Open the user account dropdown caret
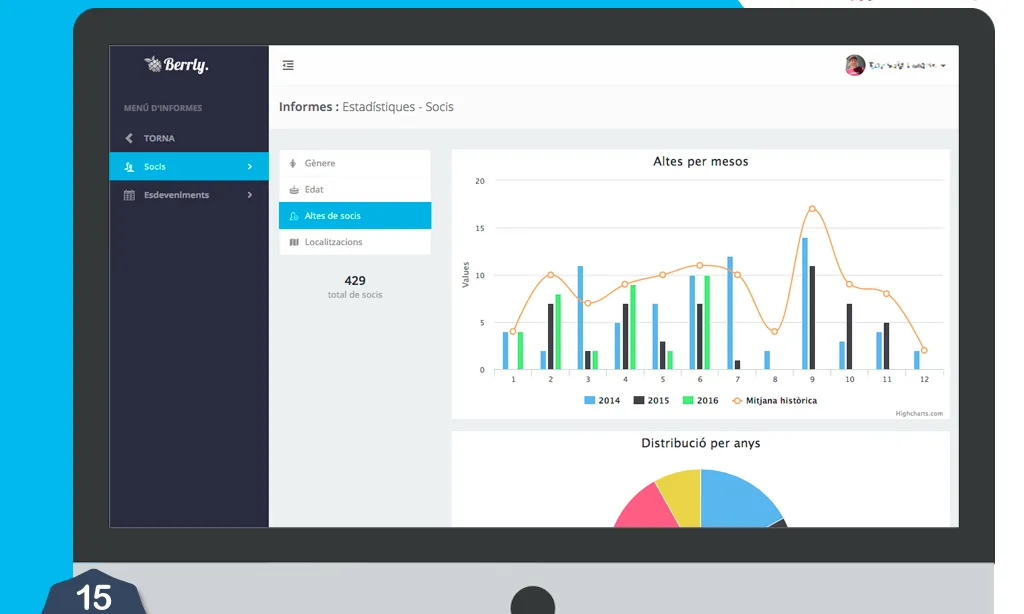 pos(943,66)
